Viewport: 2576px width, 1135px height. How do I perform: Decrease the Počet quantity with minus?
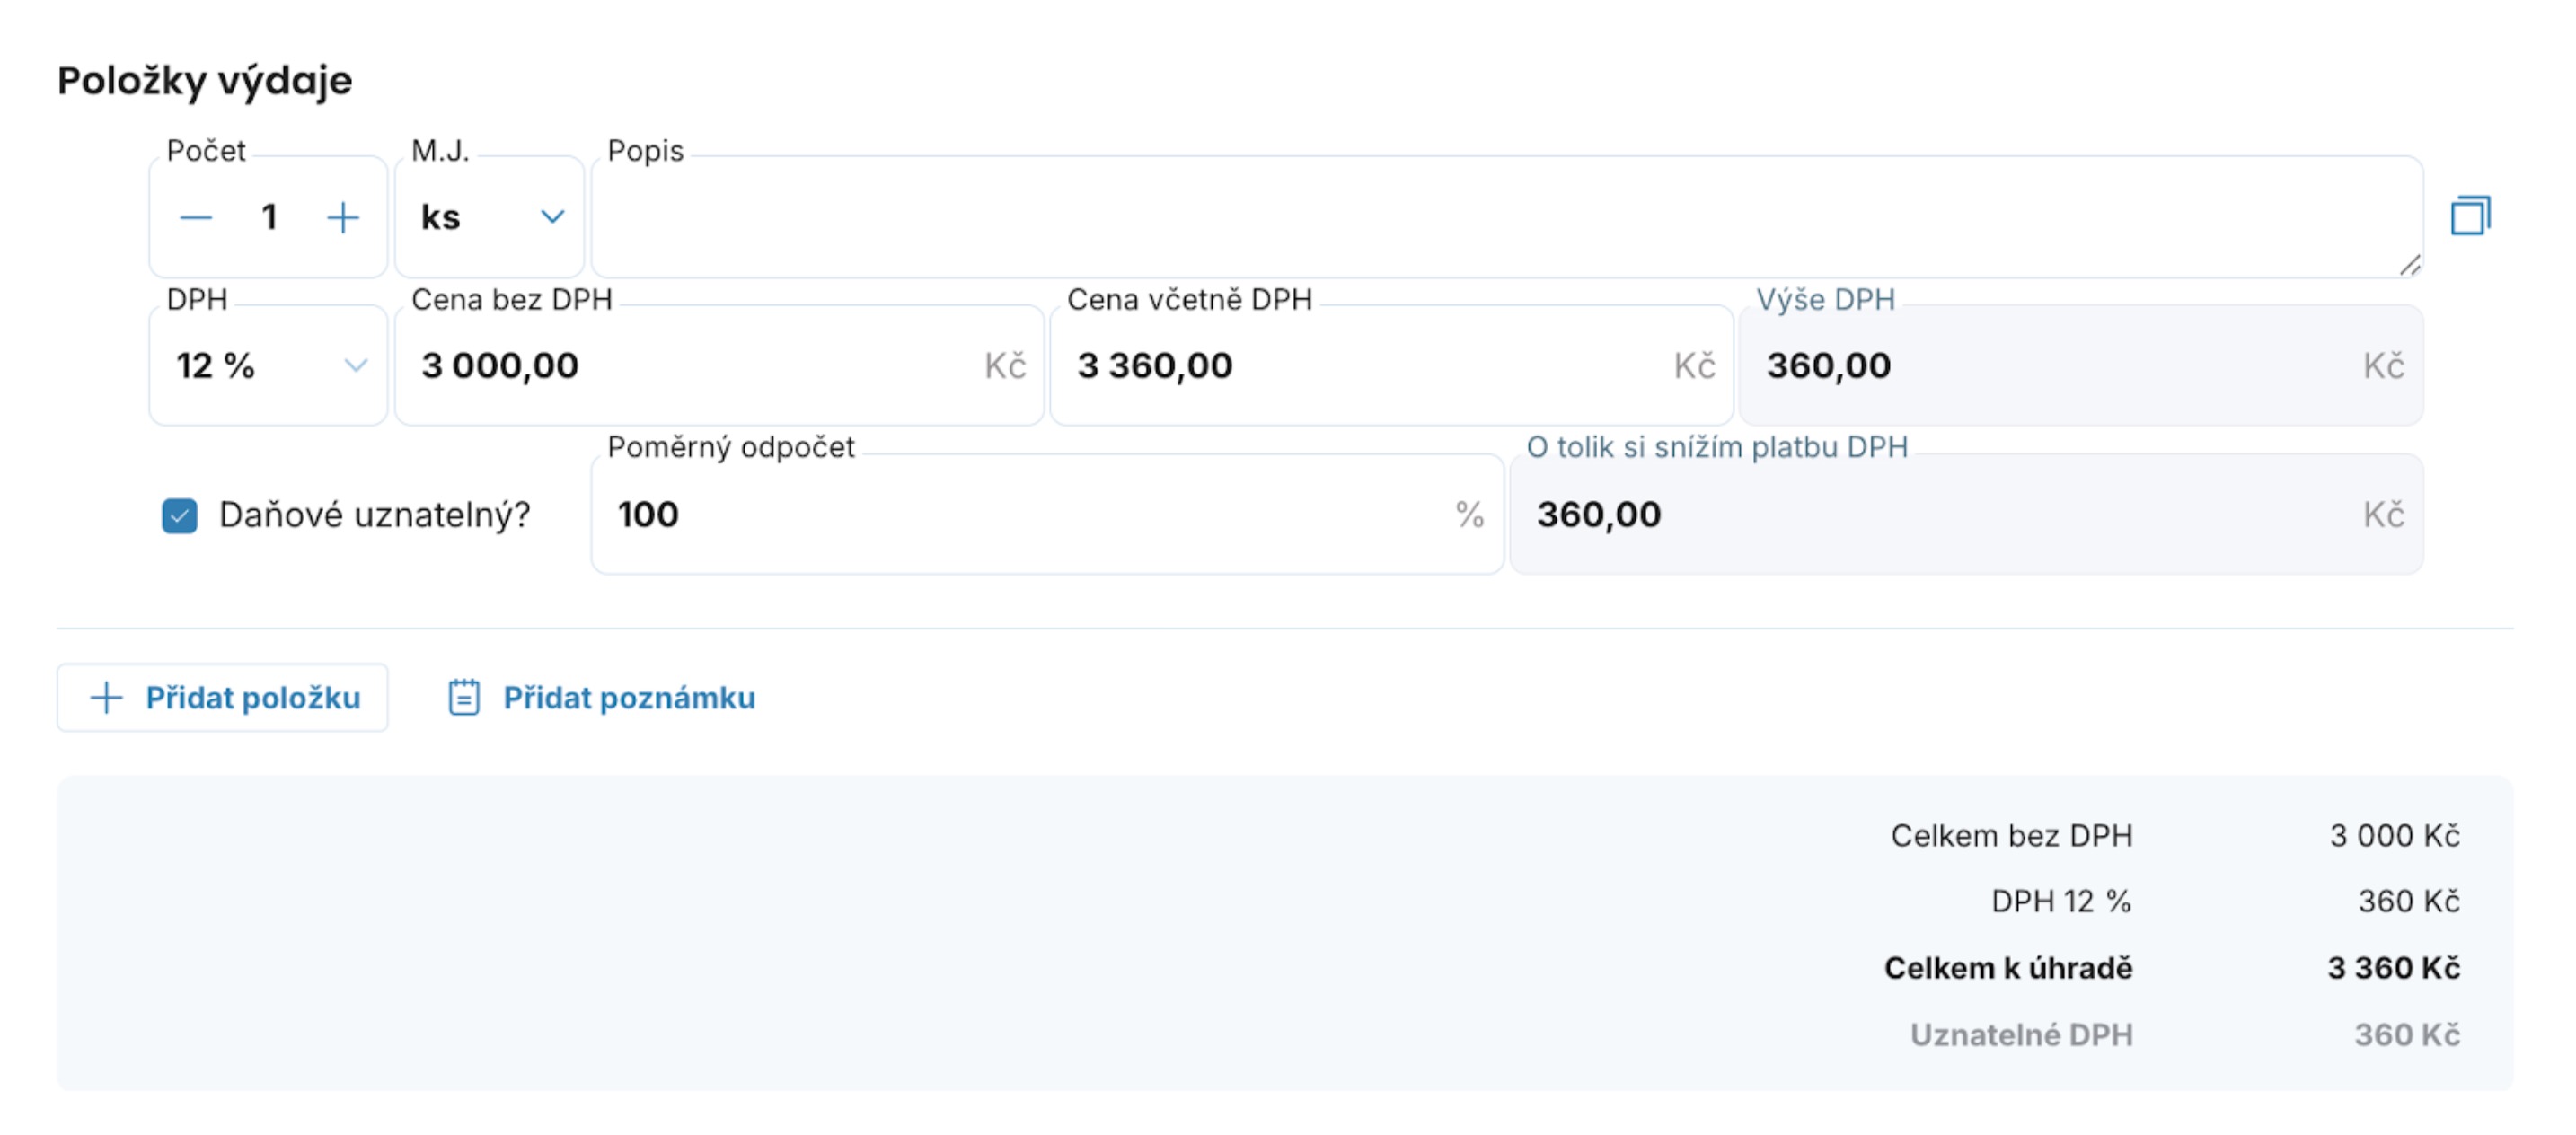196,217
